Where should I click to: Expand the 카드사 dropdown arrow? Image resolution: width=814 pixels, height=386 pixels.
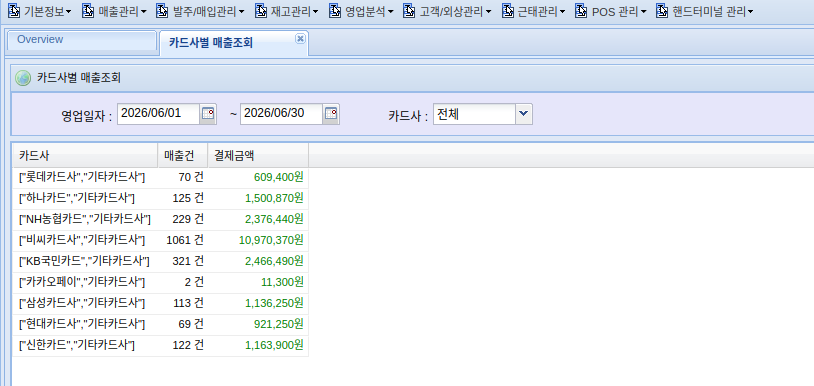coord(524,114)
